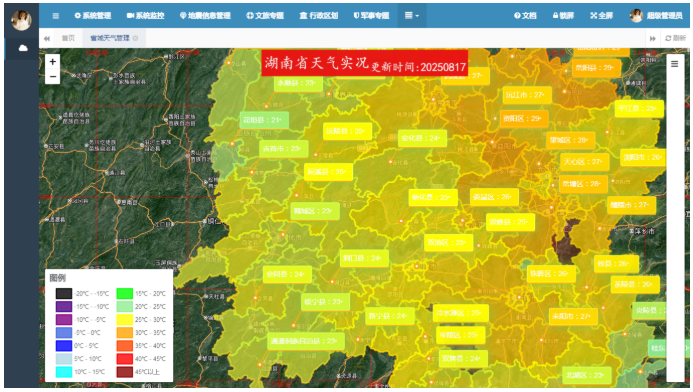Click the red 40℃ - 45℃ legend swatch
Image resolution: width=693 pixels, height=392 pixels.
coord(125,359)
